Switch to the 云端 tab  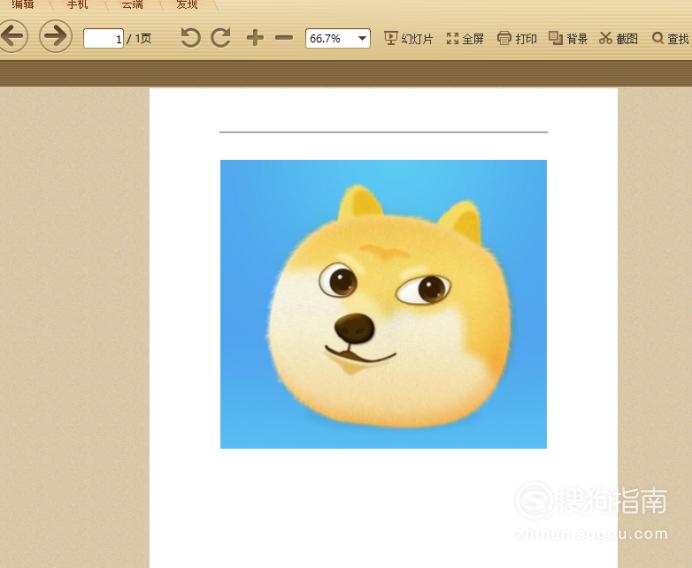tap(132, 5)
